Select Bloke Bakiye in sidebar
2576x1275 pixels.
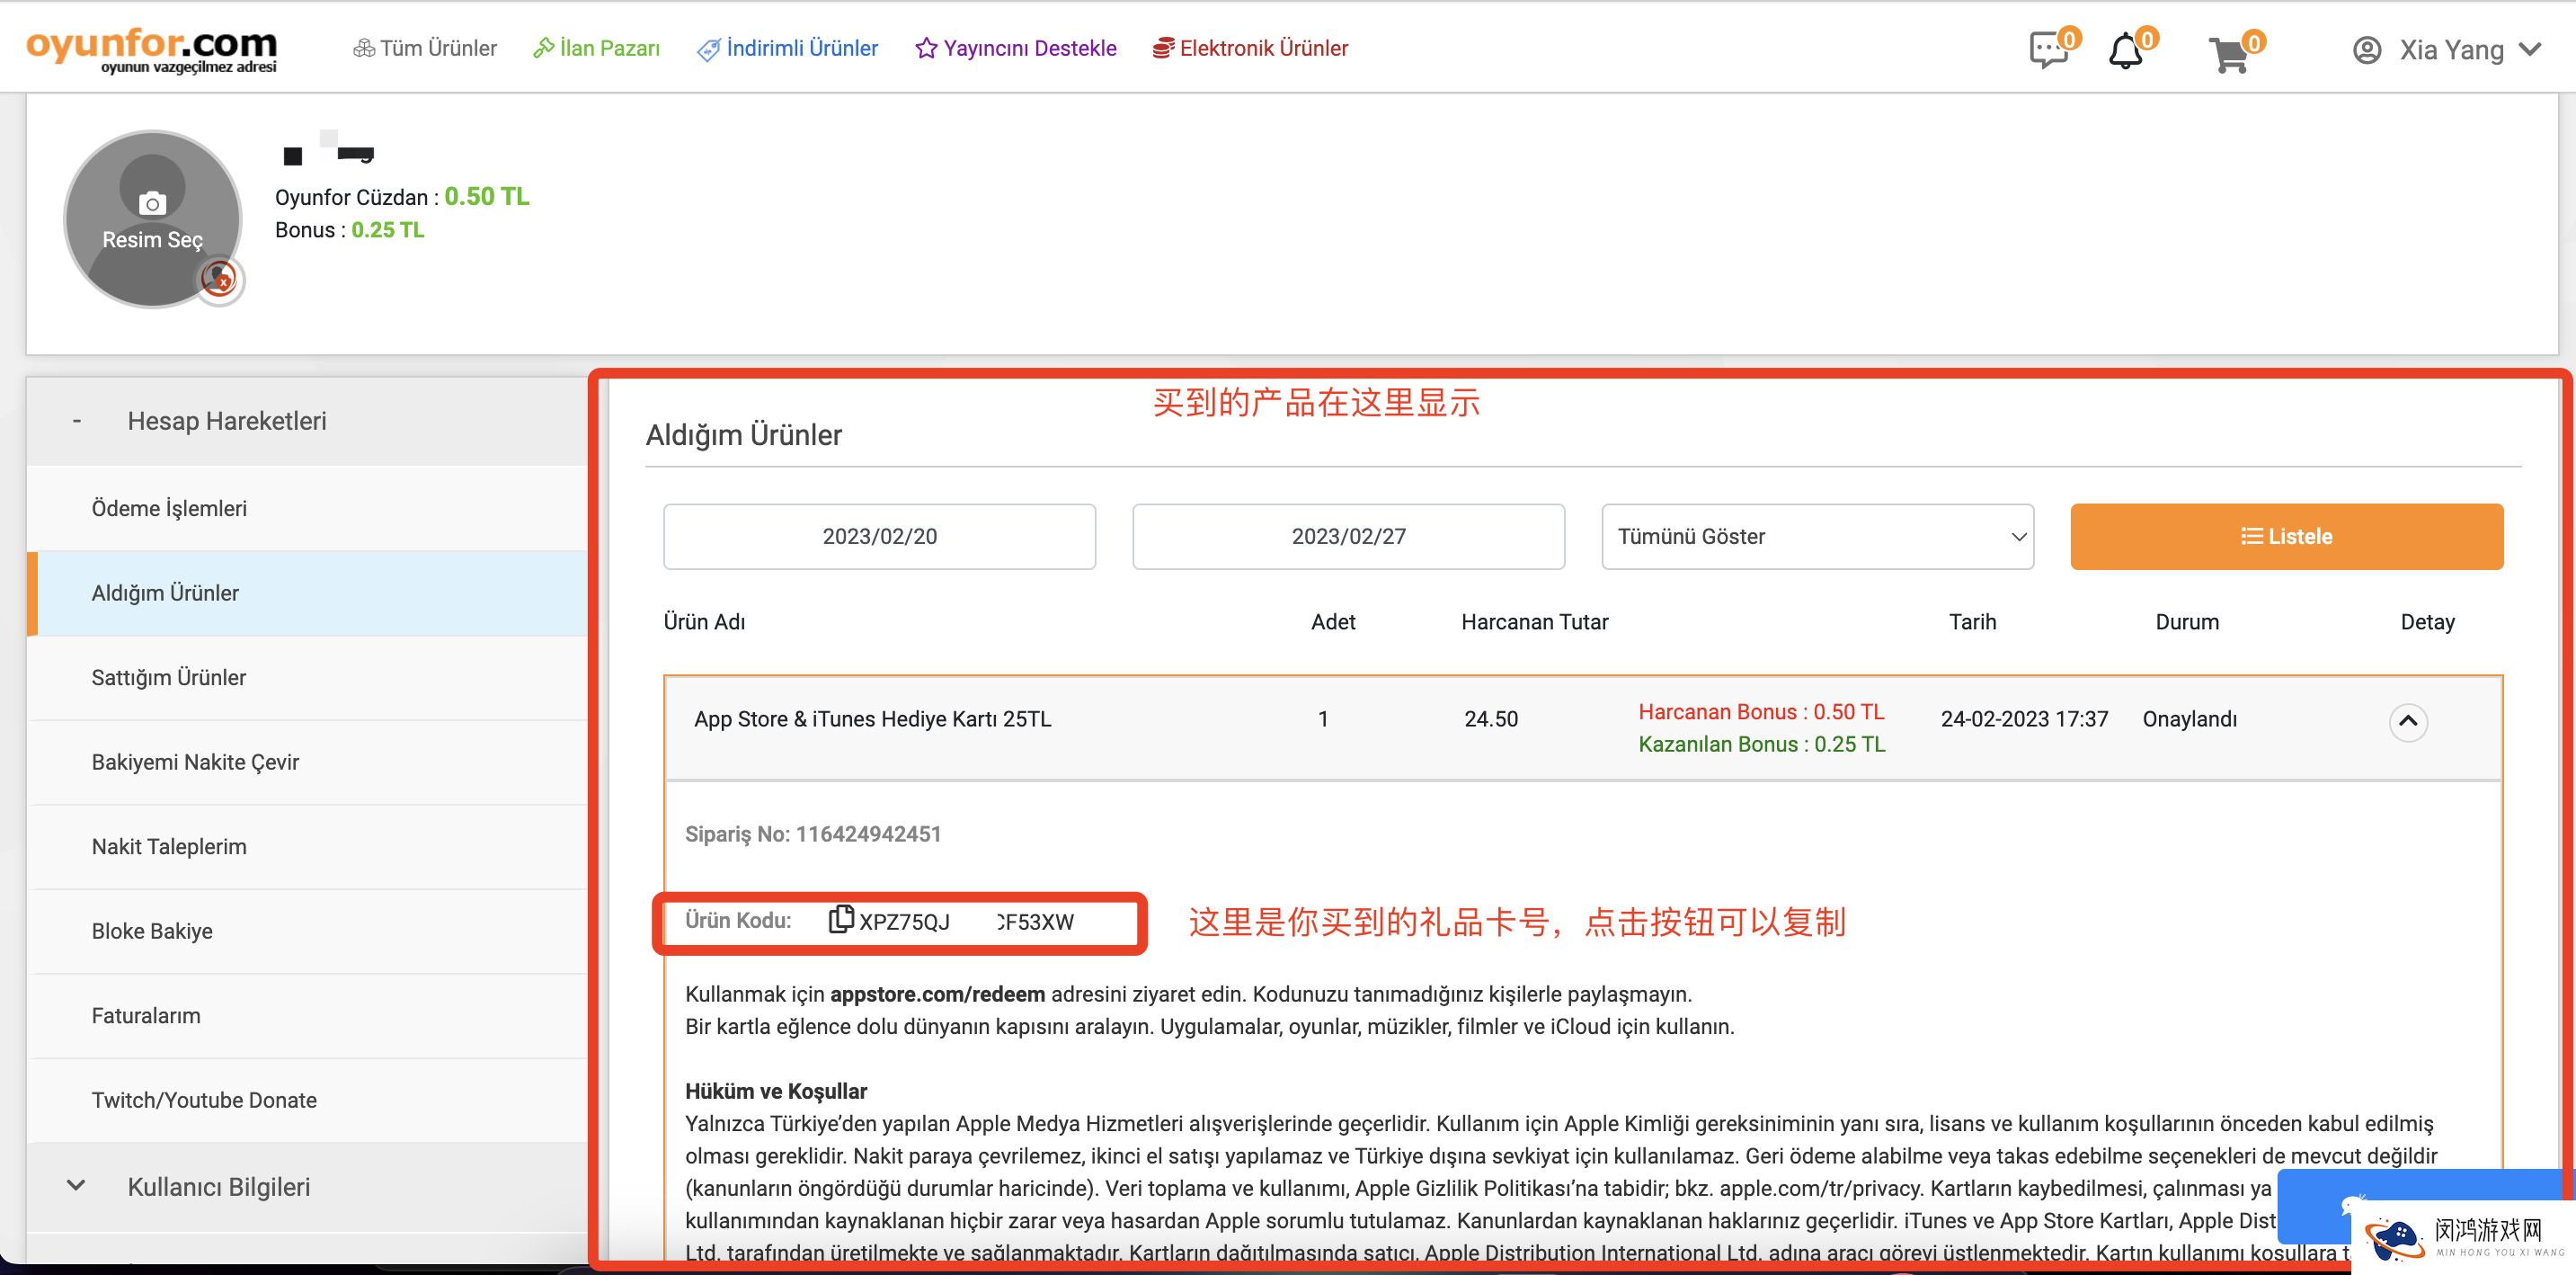pyautogui.click(x=306, y=931)
